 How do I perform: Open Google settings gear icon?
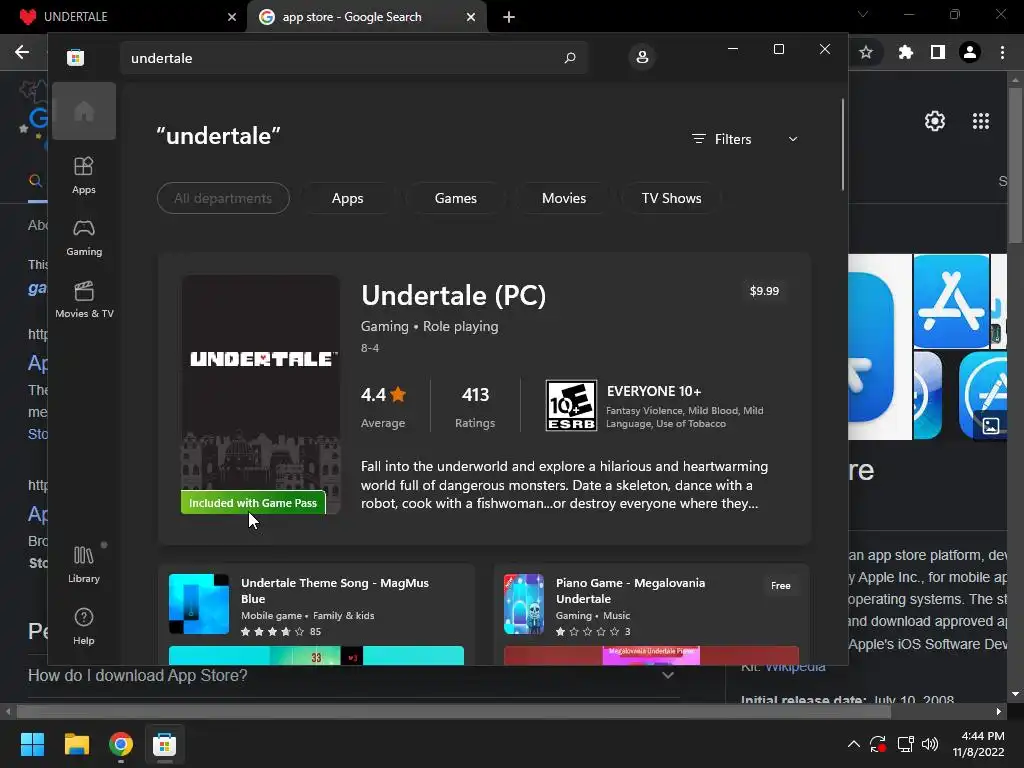[935, 121]
